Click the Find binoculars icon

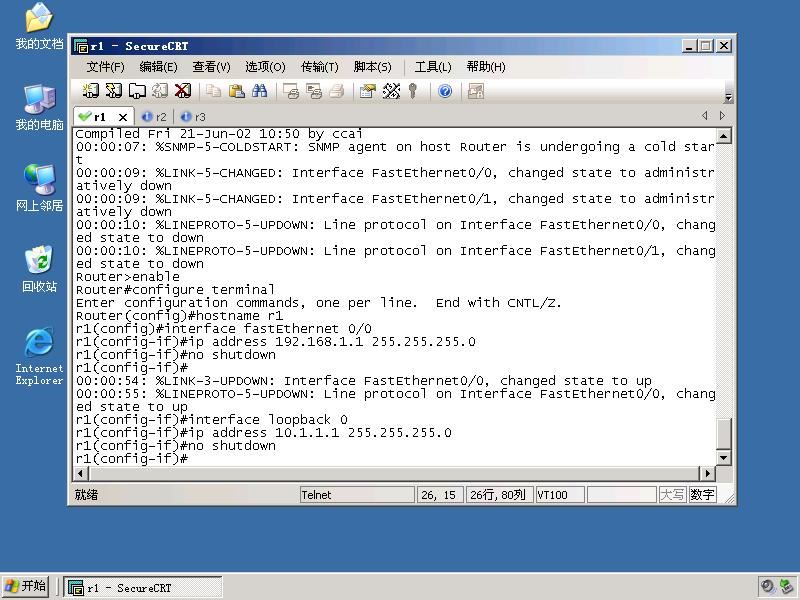[259, 91]
